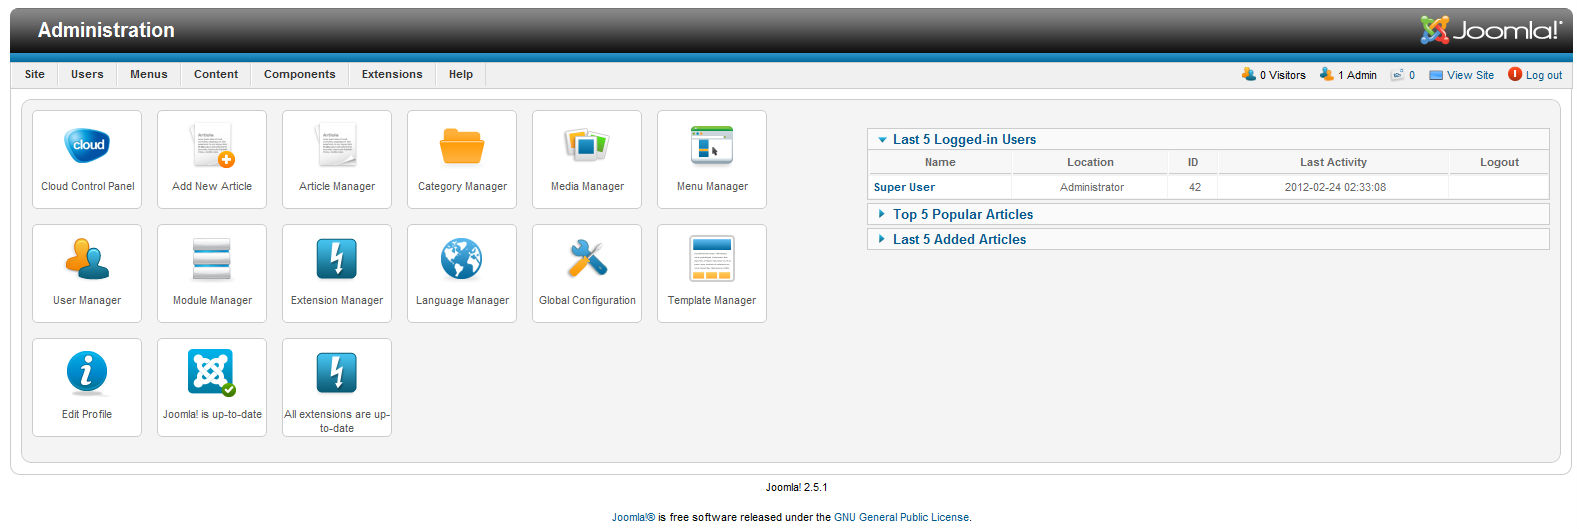Open the Extensions menu
The image size is (1579, 529).
[392, 74]
